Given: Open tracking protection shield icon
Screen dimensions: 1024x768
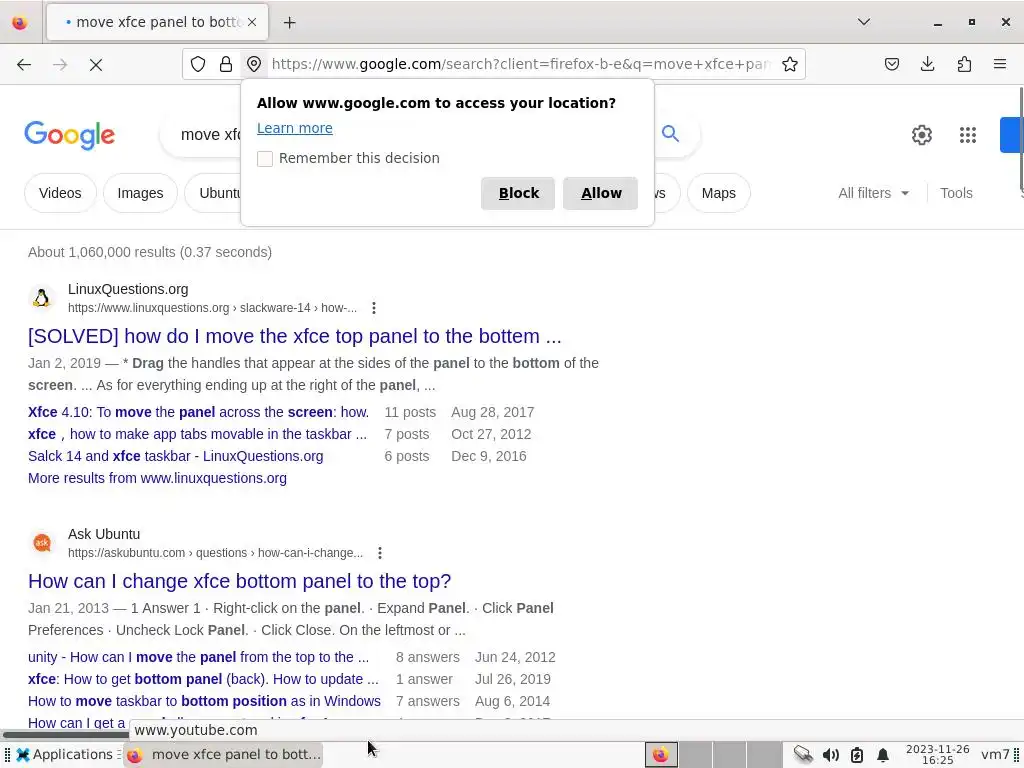Looking at the screenshot, I should coord(198,64).
